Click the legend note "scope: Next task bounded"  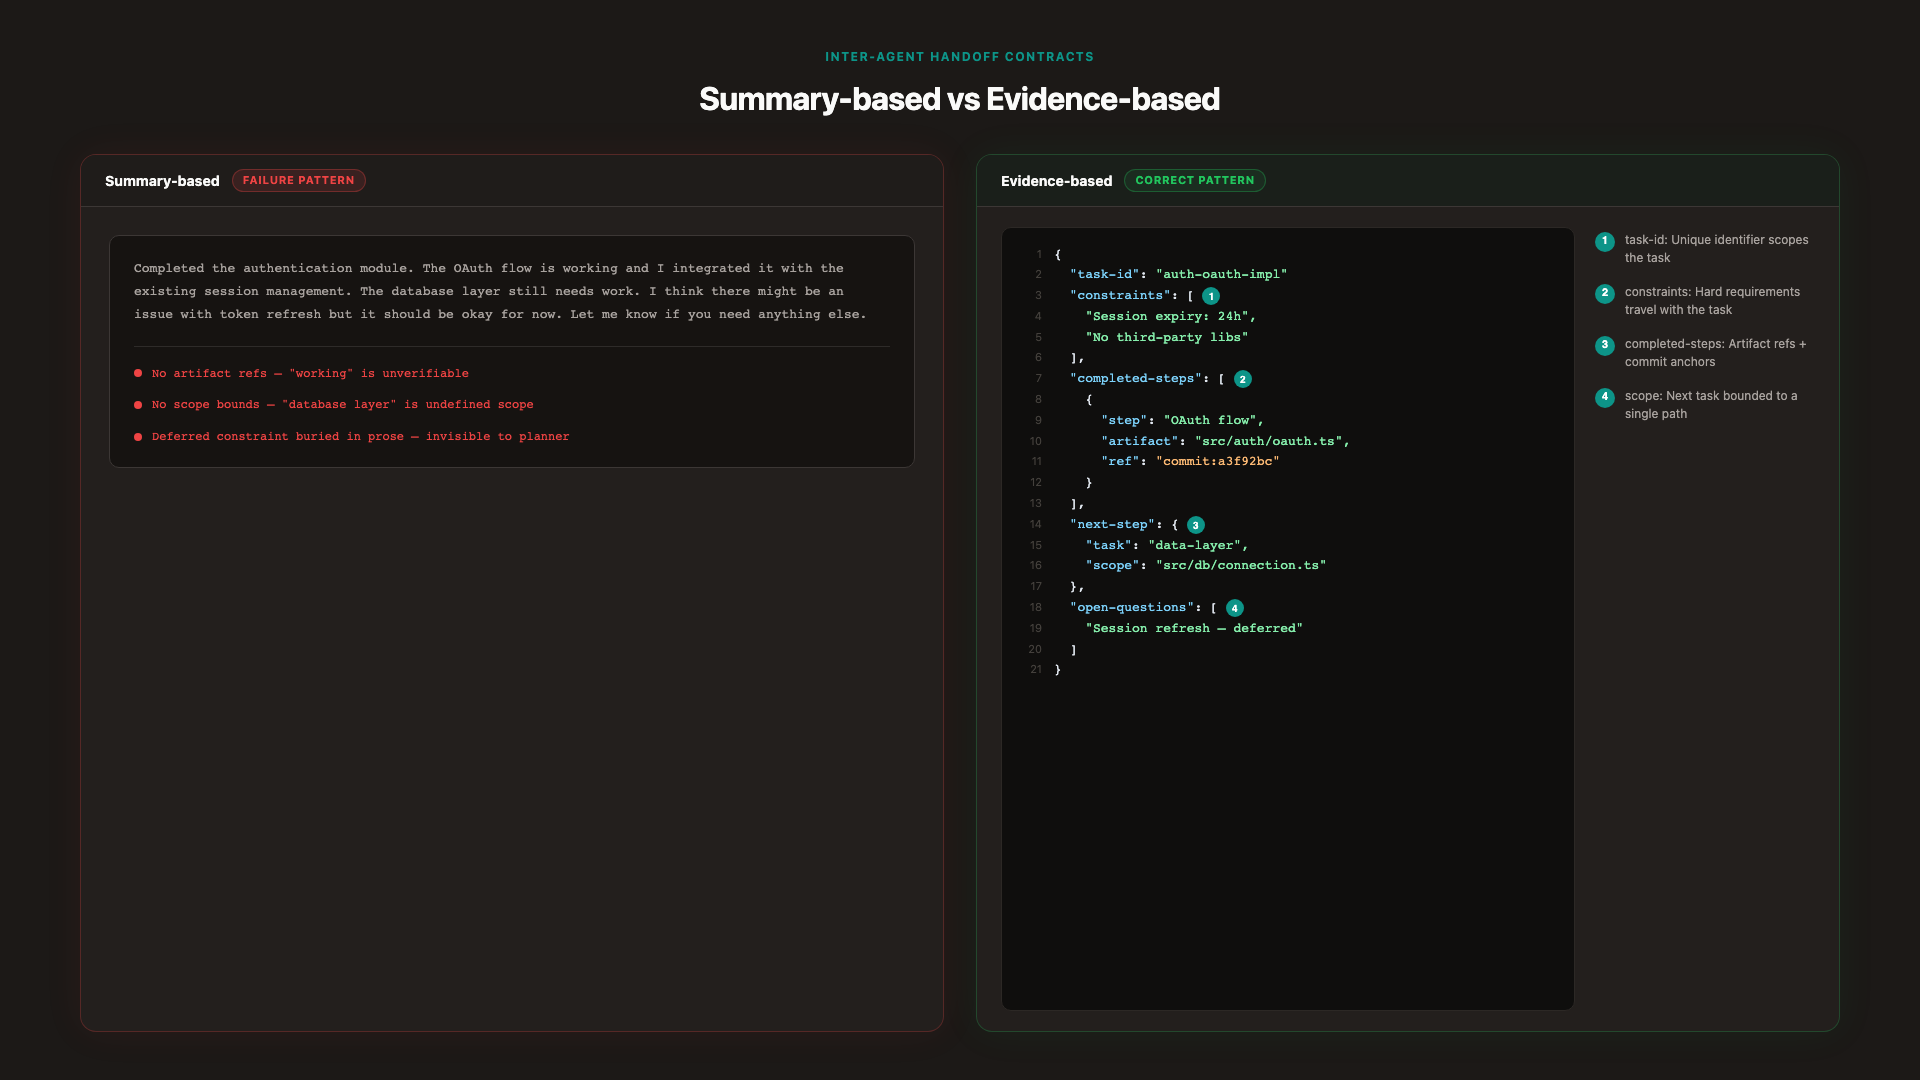[x=1711, y=405]
